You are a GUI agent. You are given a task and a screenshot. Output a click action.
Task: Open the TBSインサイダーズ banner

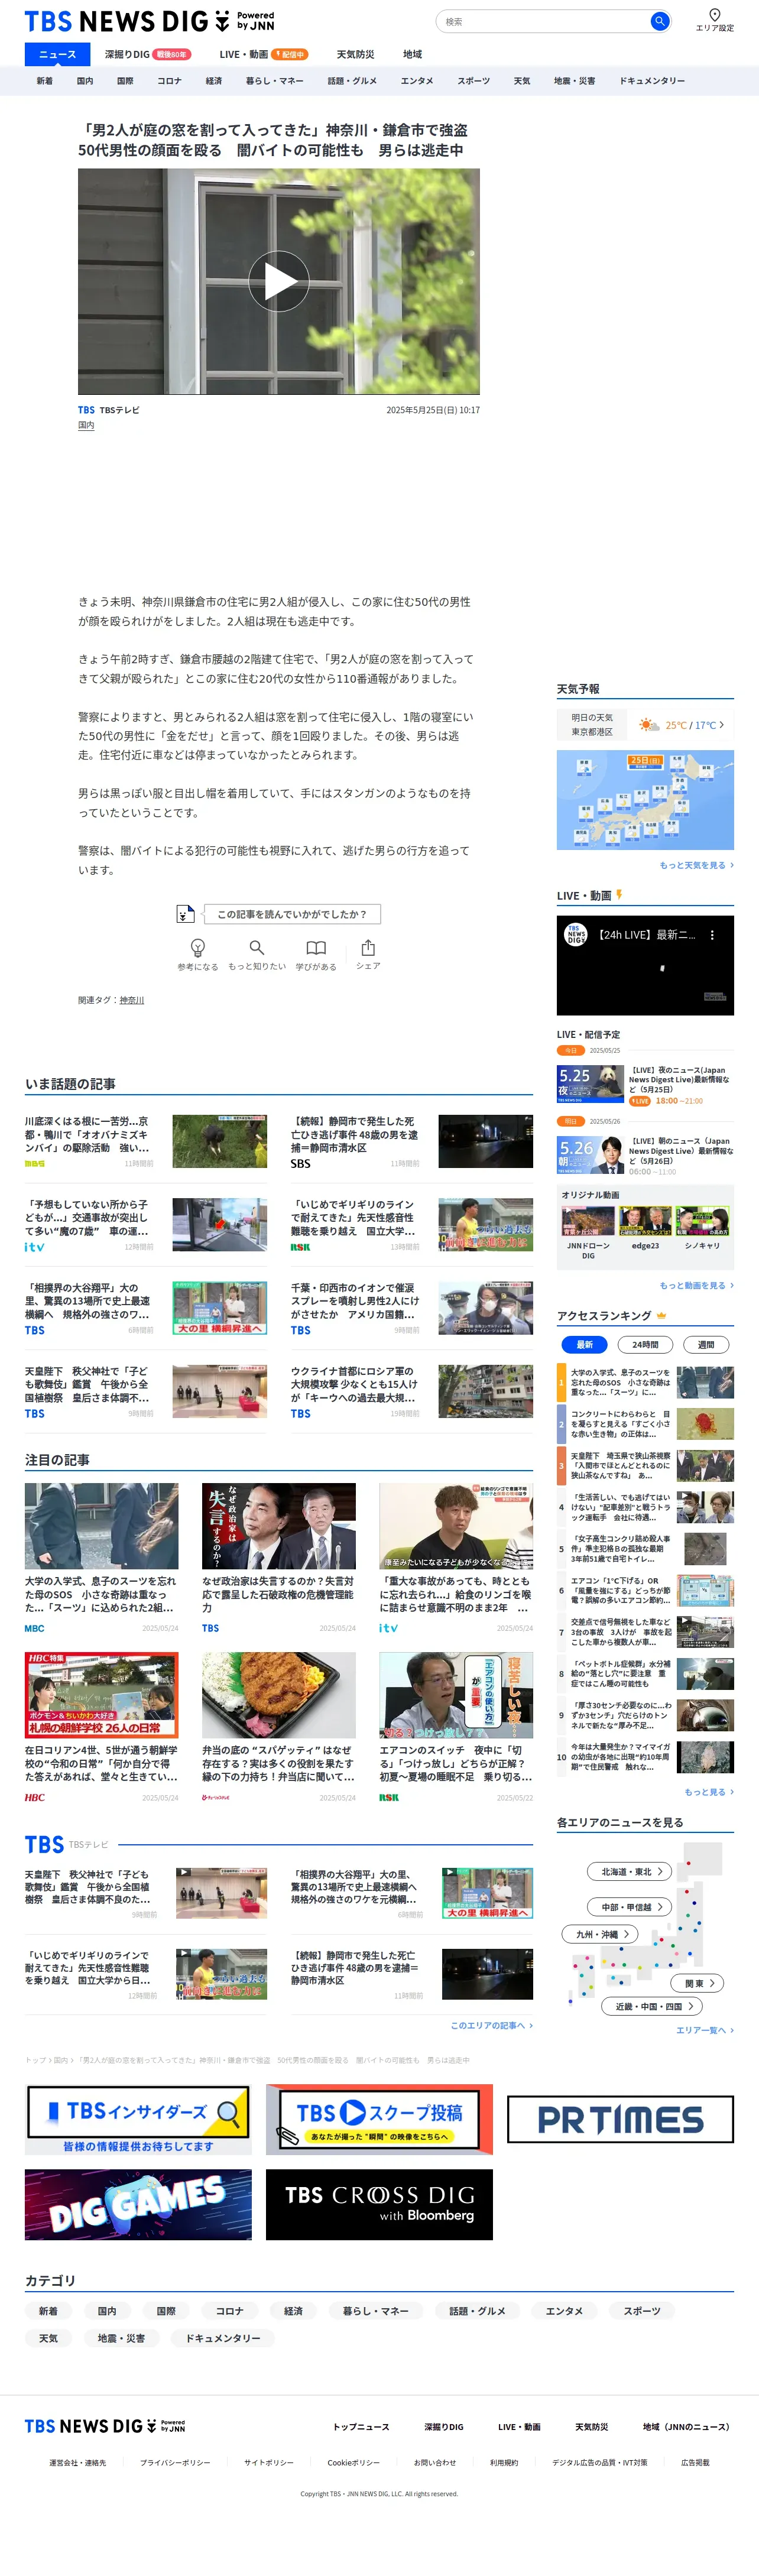click(x=138, y=2119)
